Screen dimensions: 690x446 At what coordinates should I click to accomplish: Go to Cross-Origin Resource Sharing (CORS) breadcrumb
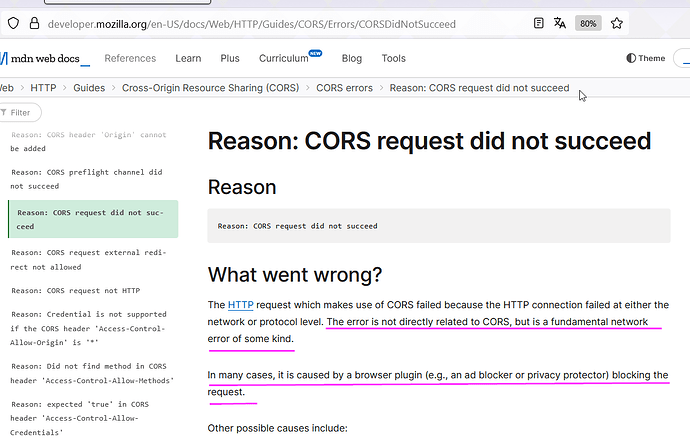pyautogui.click(x=209, y=88)
